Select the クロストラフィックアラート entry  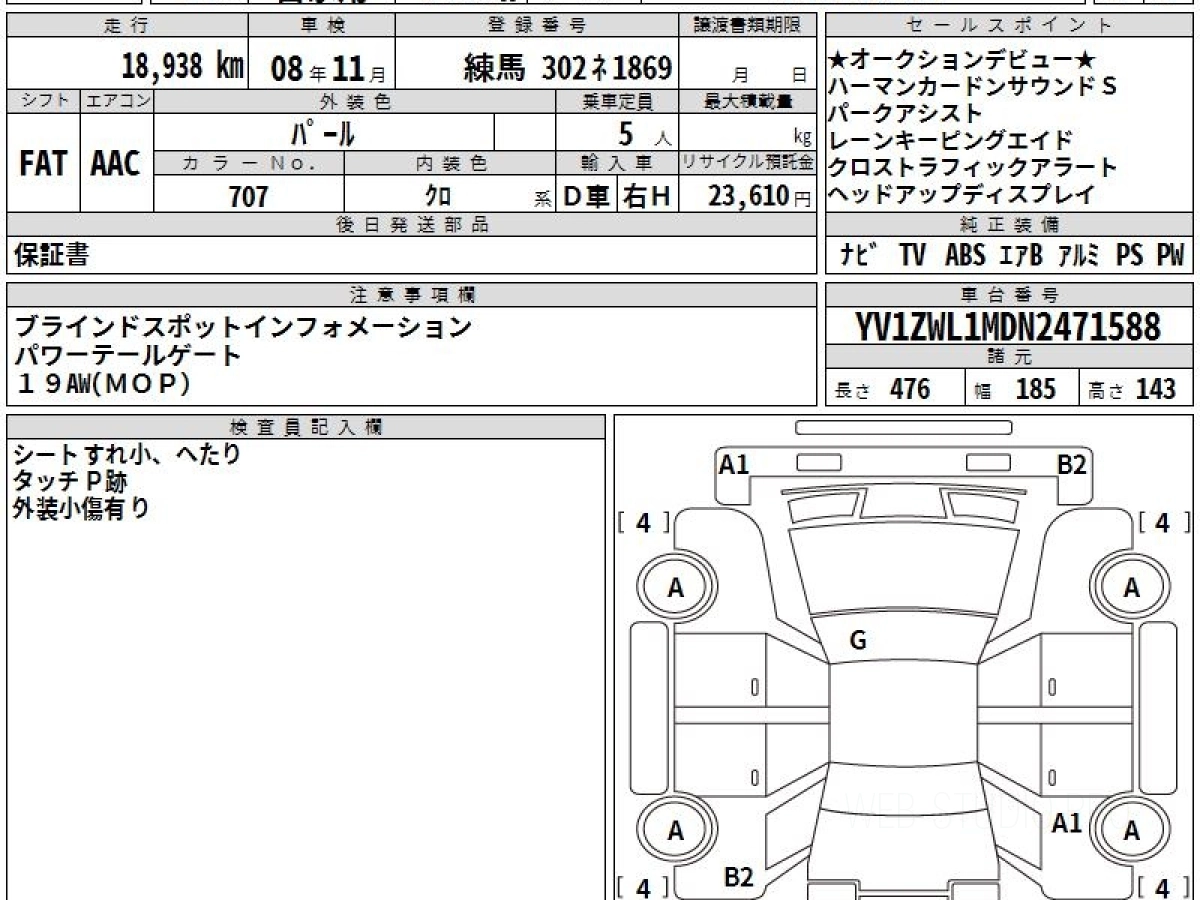(x=973, y=167)
